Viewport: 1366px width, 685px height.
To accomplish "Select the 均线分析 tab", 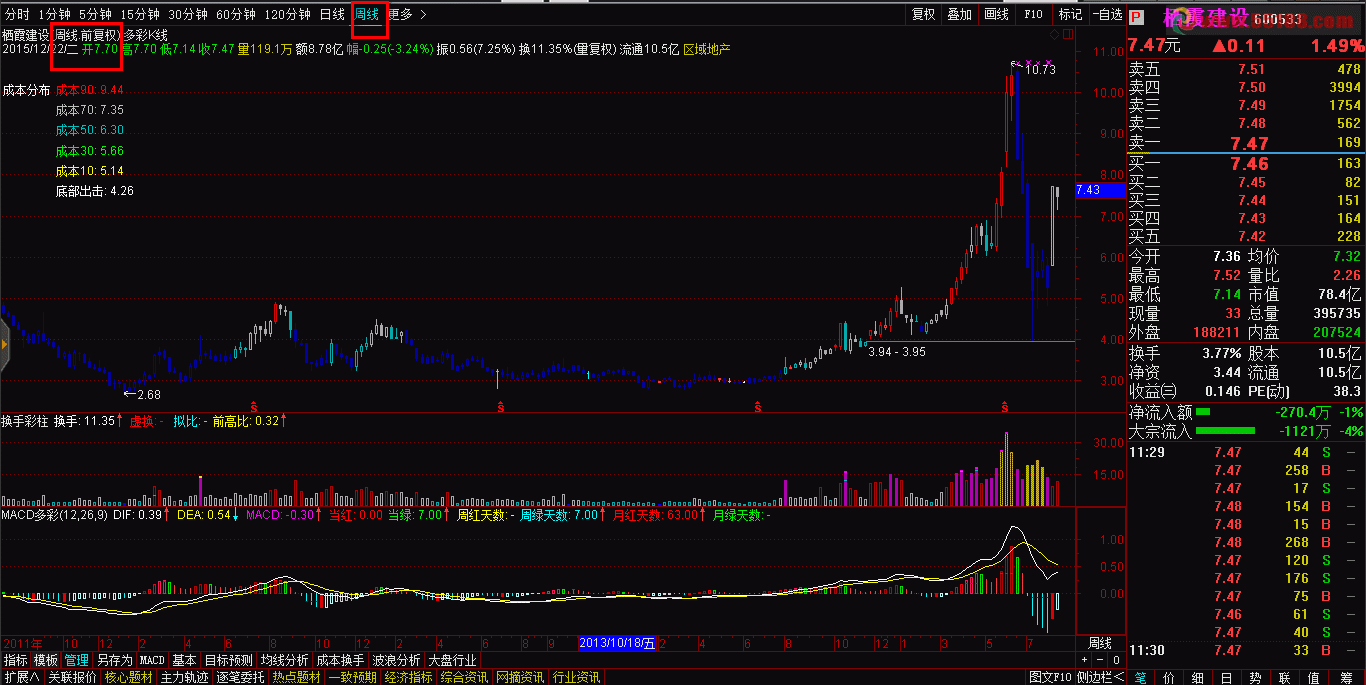I will pos(284,660).
